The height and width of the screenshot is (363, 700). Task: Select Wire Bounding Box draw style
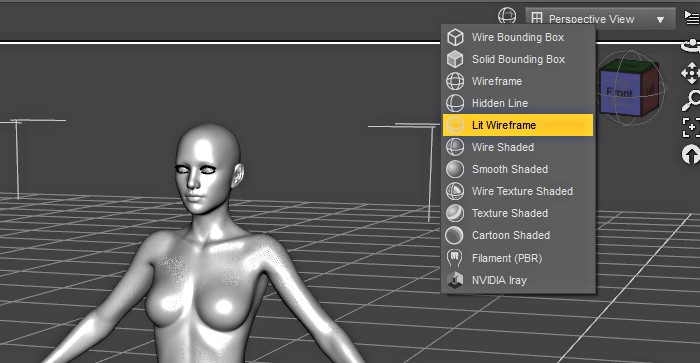coord(518,38)
